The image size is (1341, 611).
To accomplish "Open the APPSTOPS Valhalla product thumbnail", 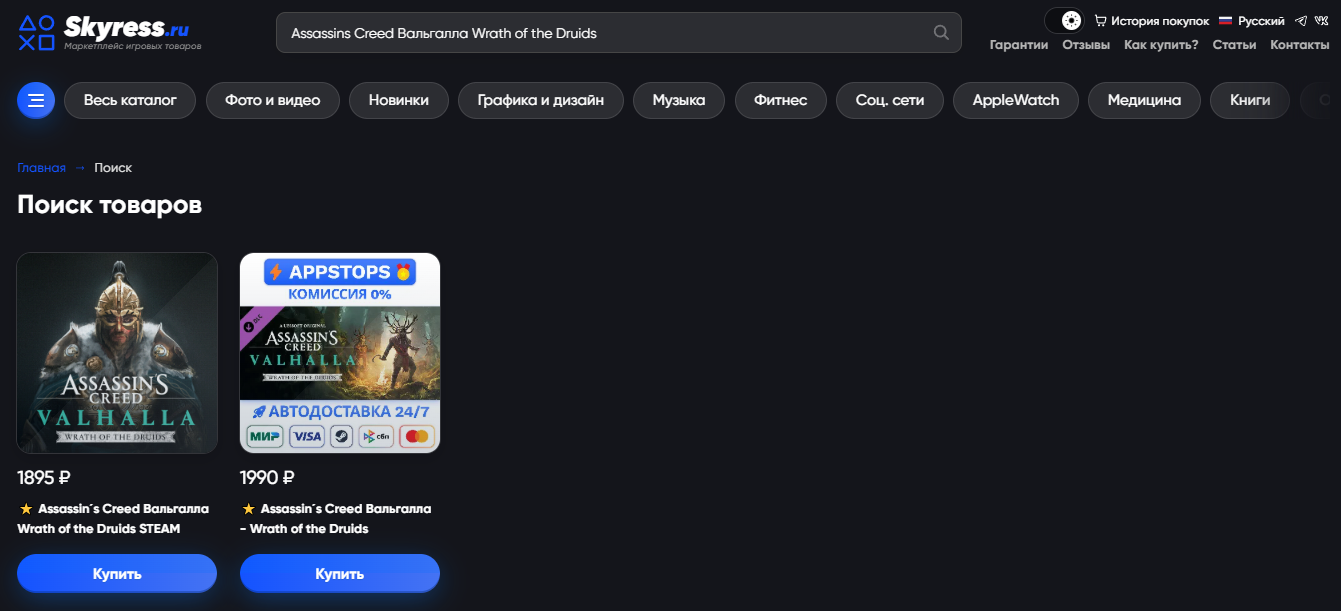I will [x=340, y=353].
